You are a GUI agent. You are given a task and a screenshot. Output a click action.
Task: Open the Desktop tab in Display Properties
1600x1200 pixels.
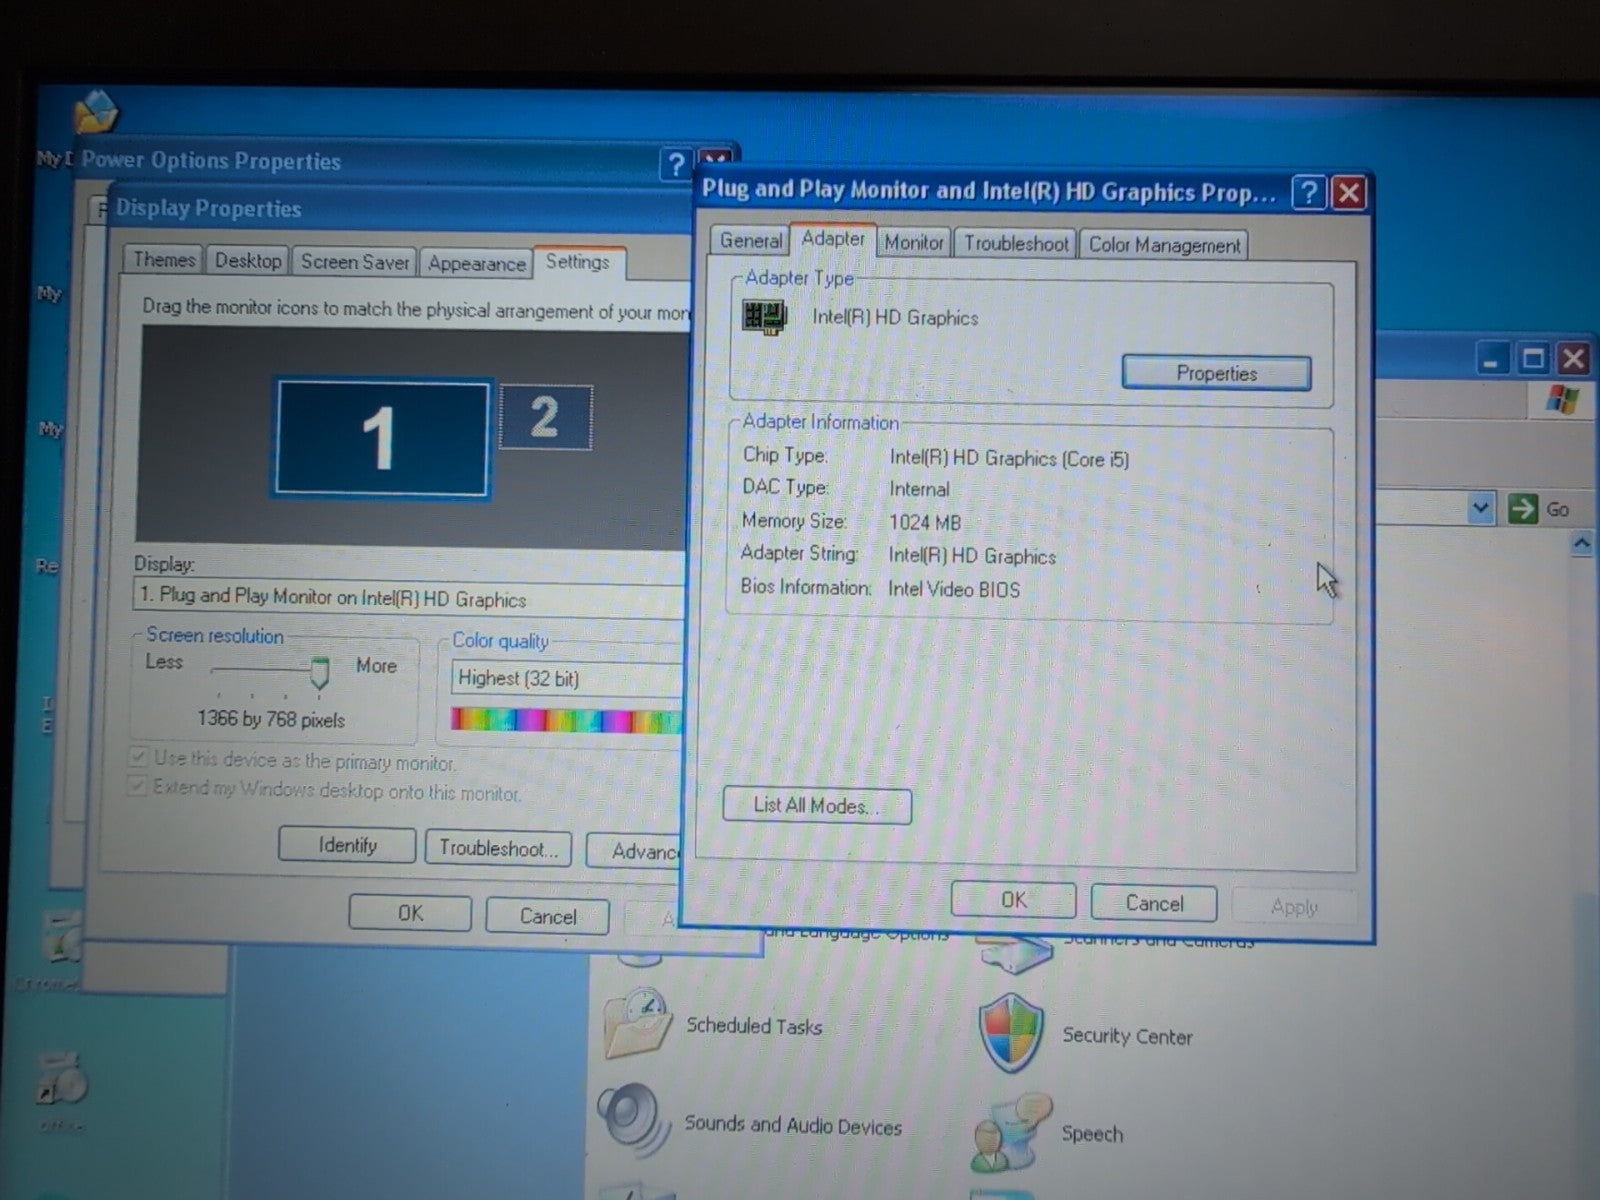pyautogui.click(x=248, y=261)
